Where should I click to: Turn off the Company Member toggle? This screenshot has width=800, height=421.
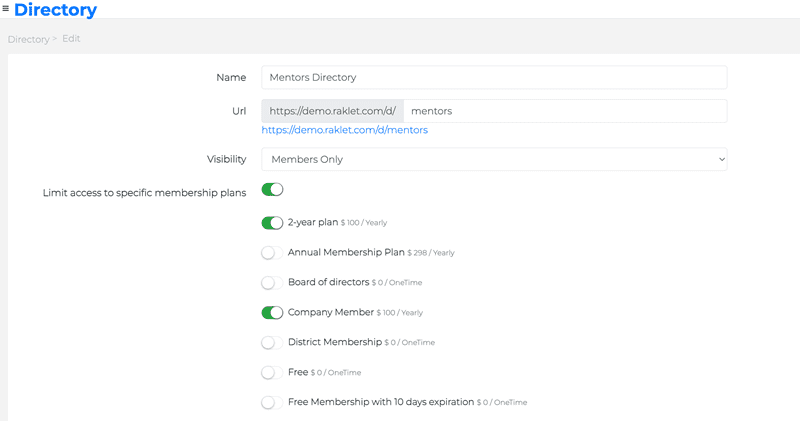272,312
